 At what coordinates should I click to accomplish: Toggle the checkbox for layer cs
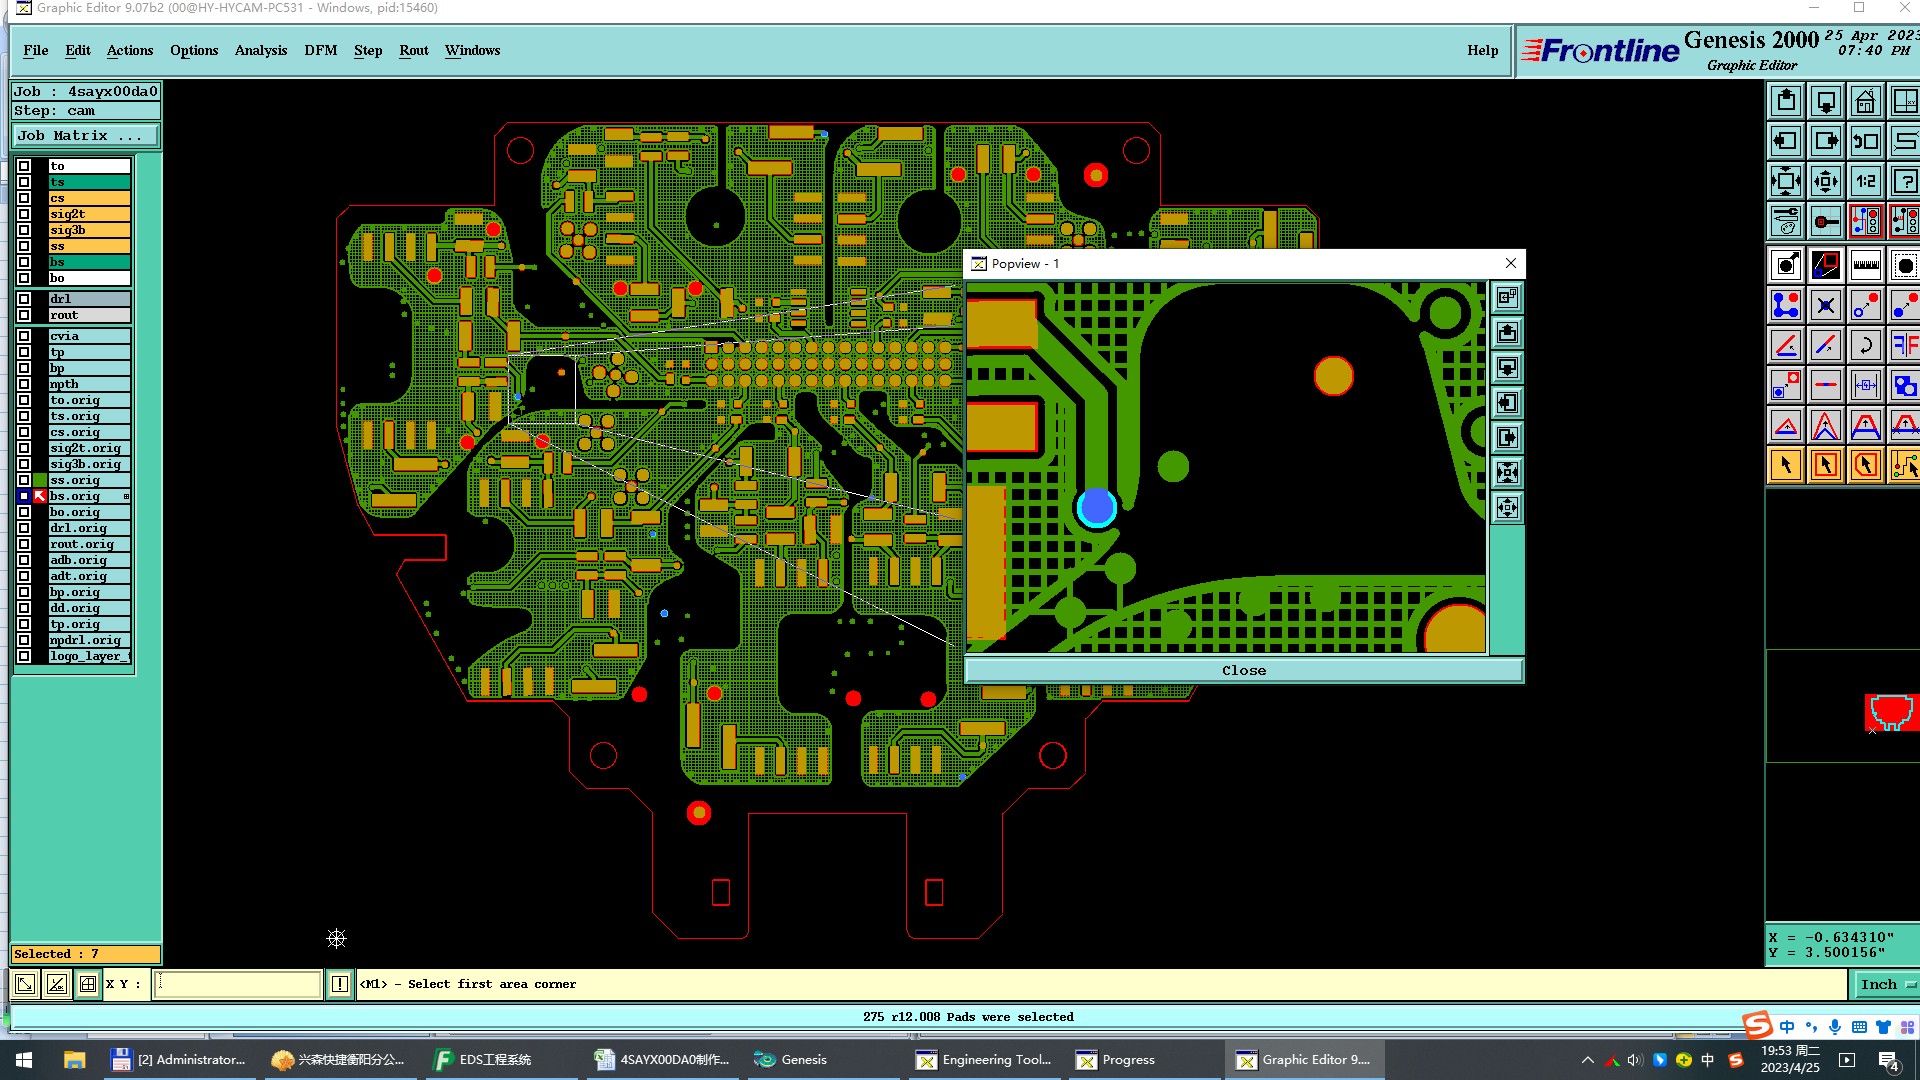point(24,198)
